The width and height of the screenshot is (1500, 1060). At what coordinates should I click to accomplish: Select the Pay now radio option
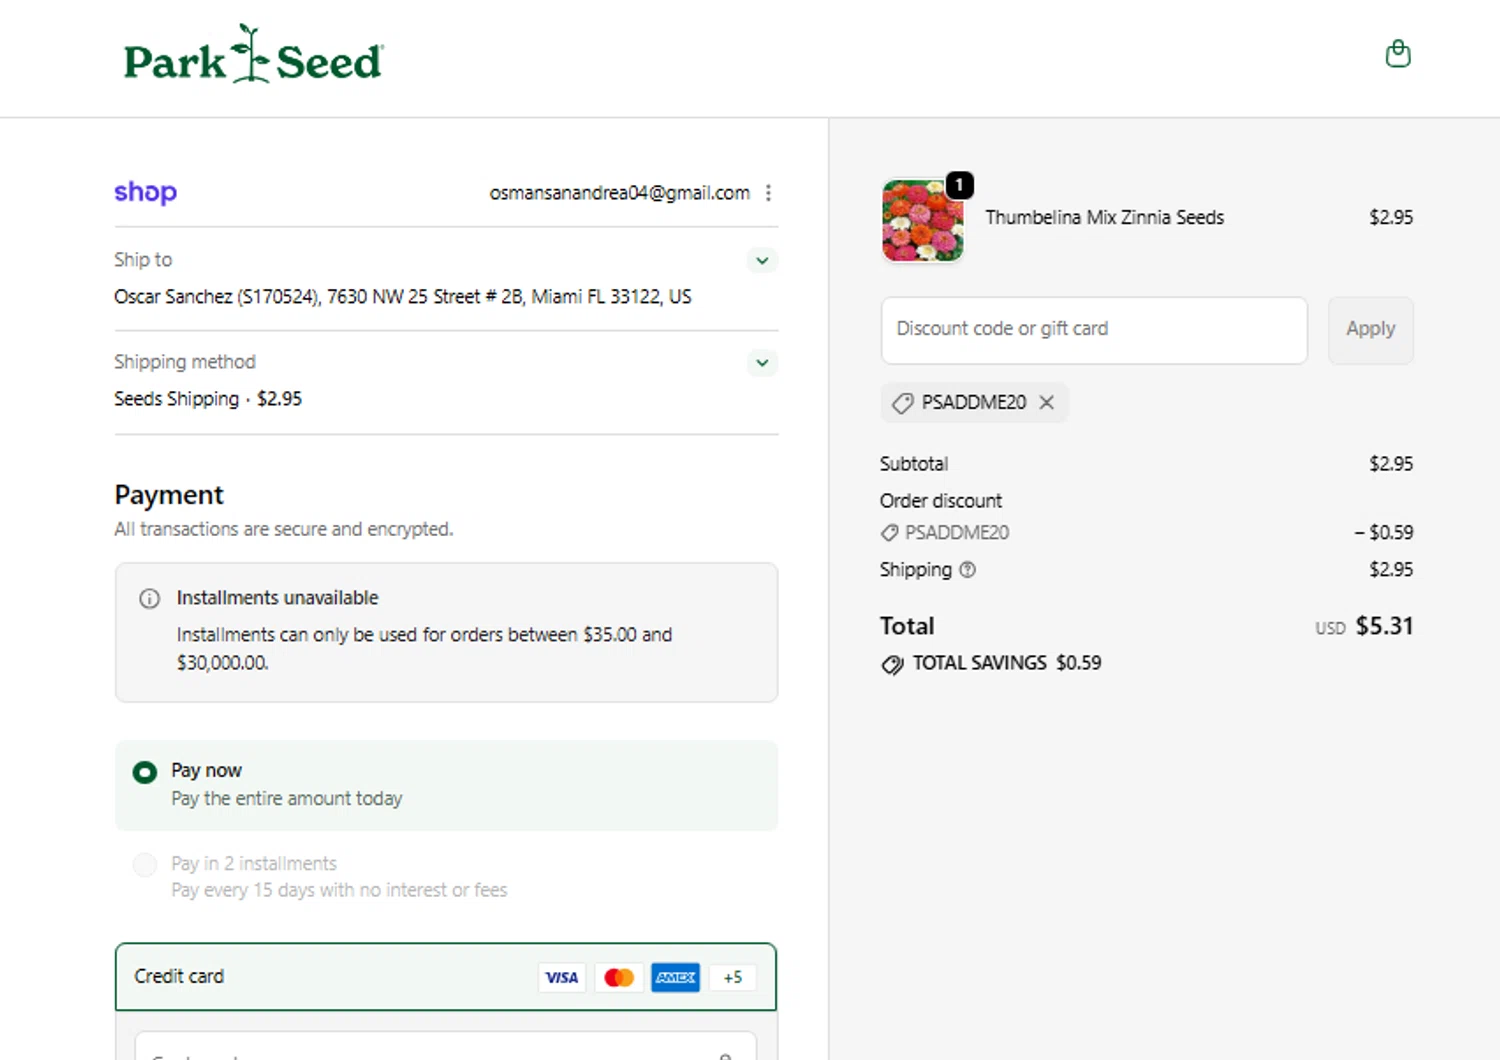pos(145,772)
